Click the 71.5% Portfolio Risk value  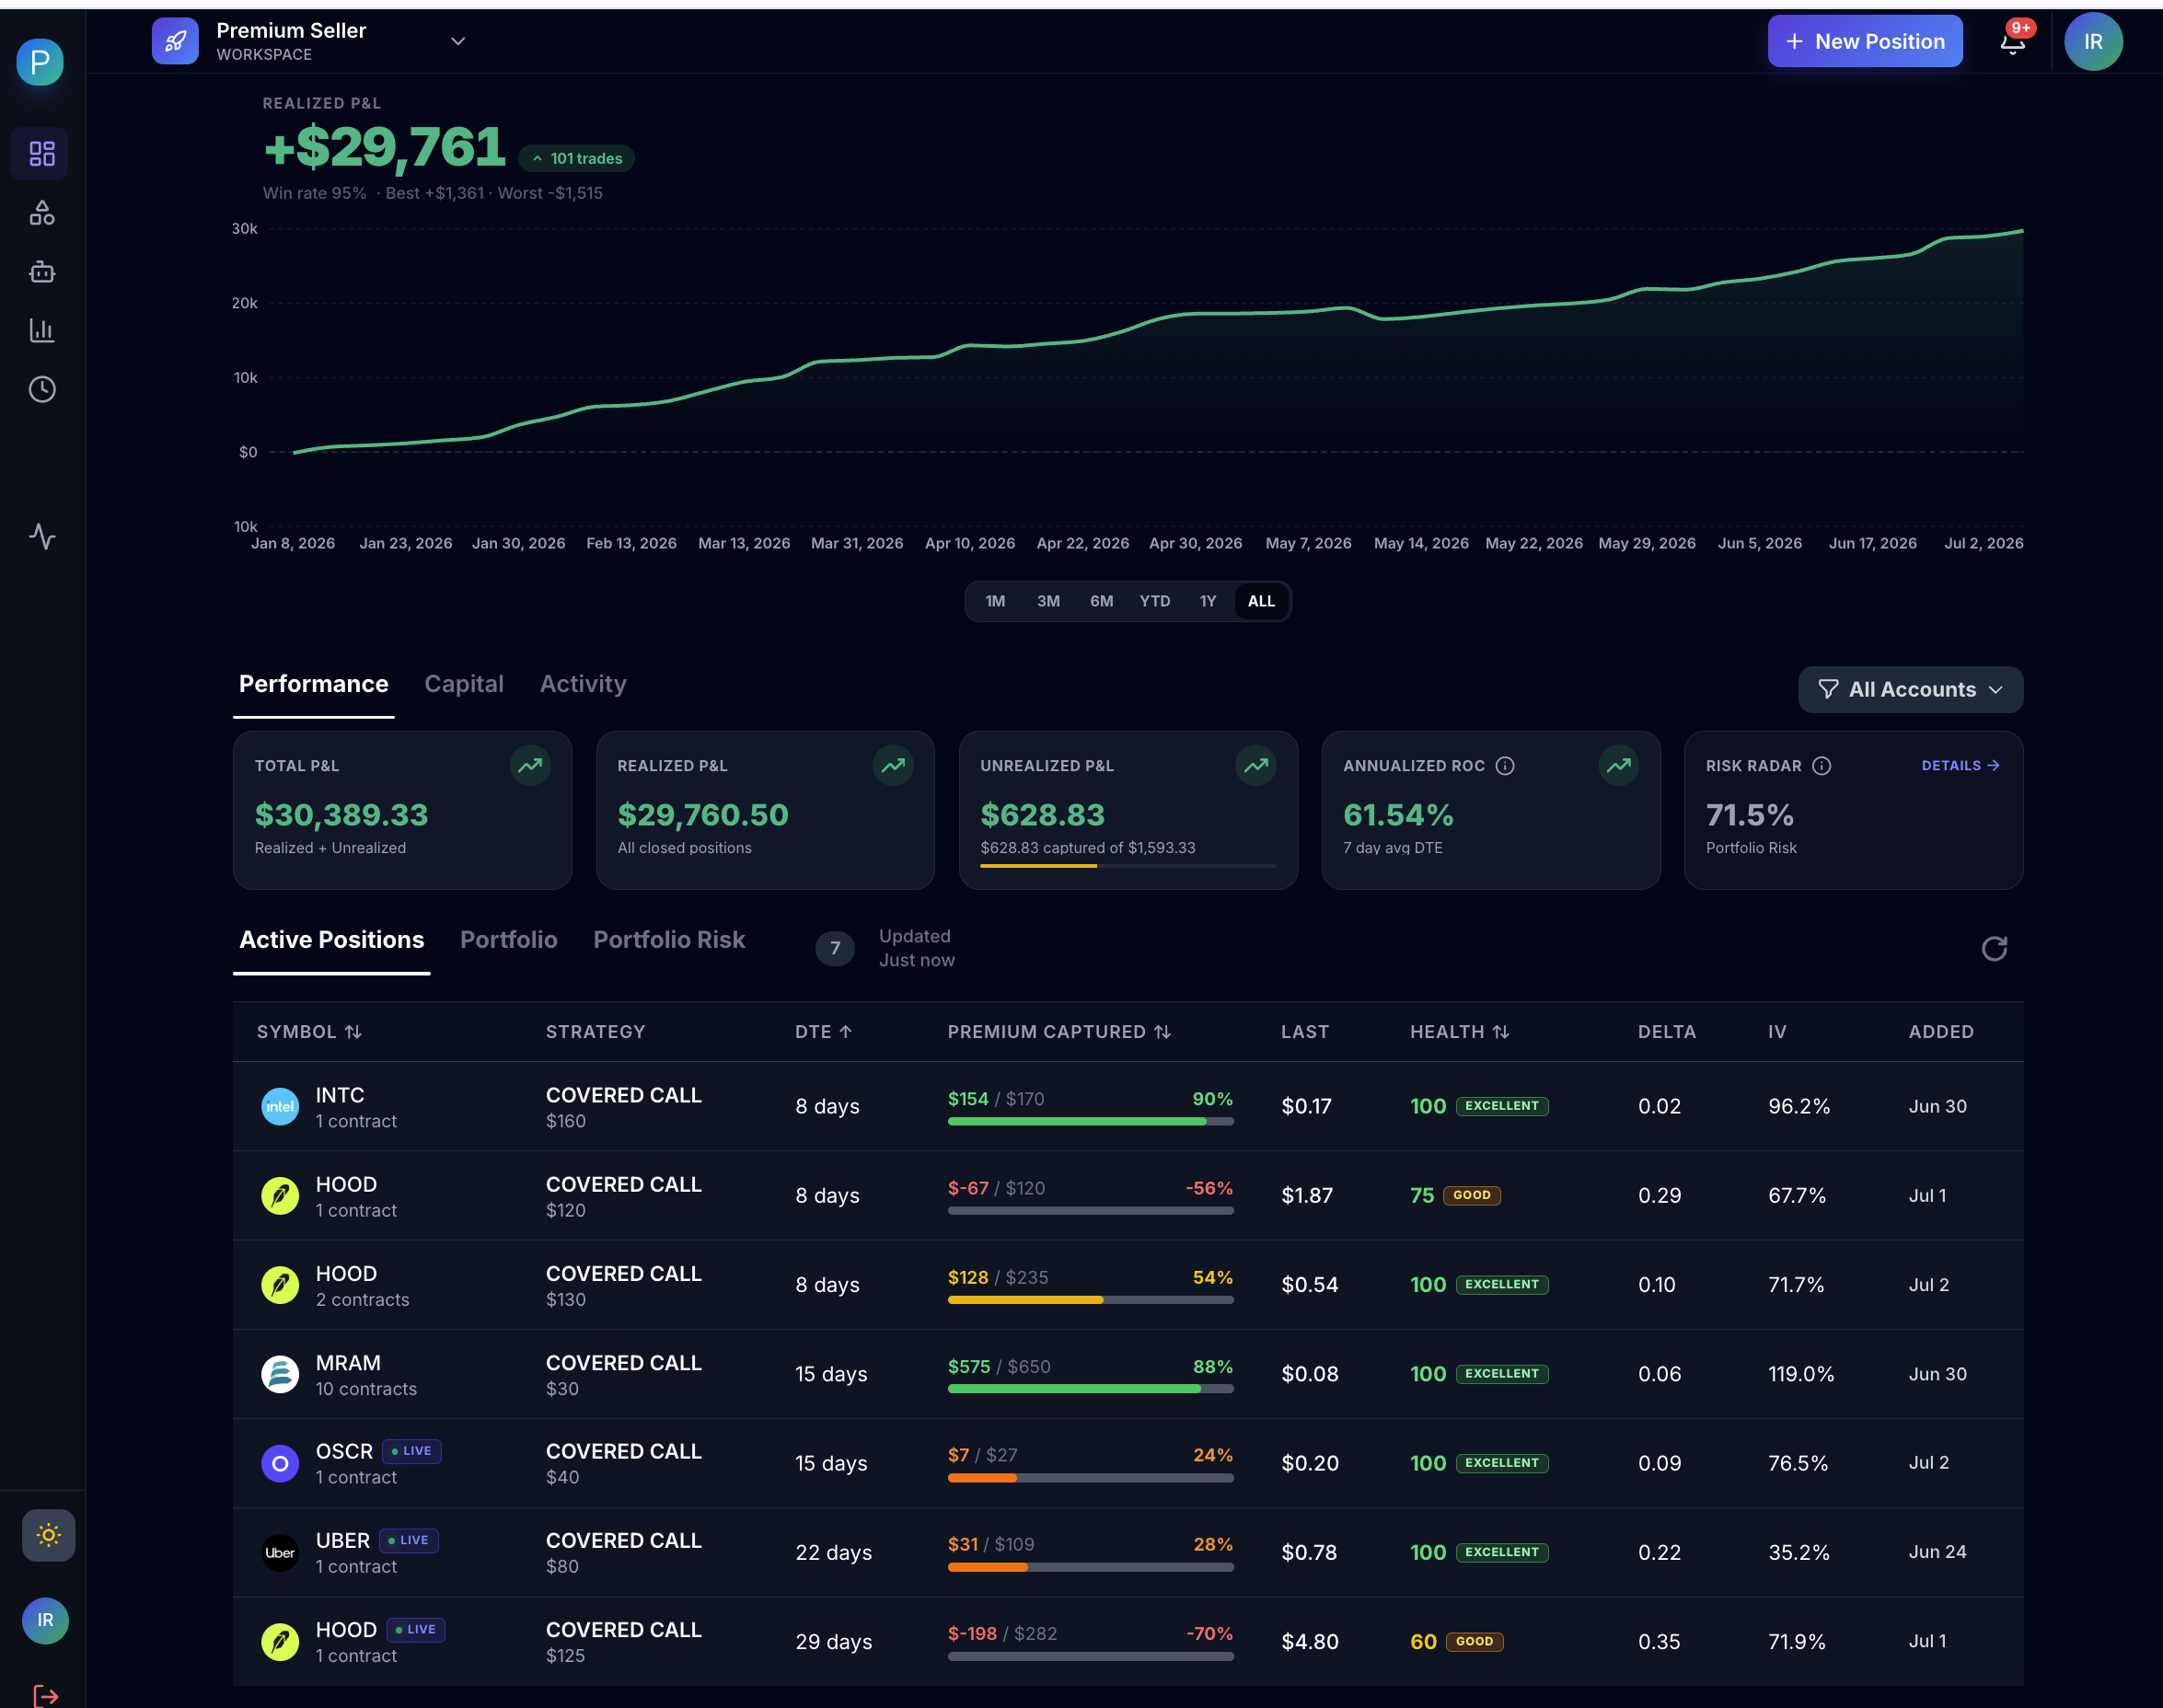1750,815
